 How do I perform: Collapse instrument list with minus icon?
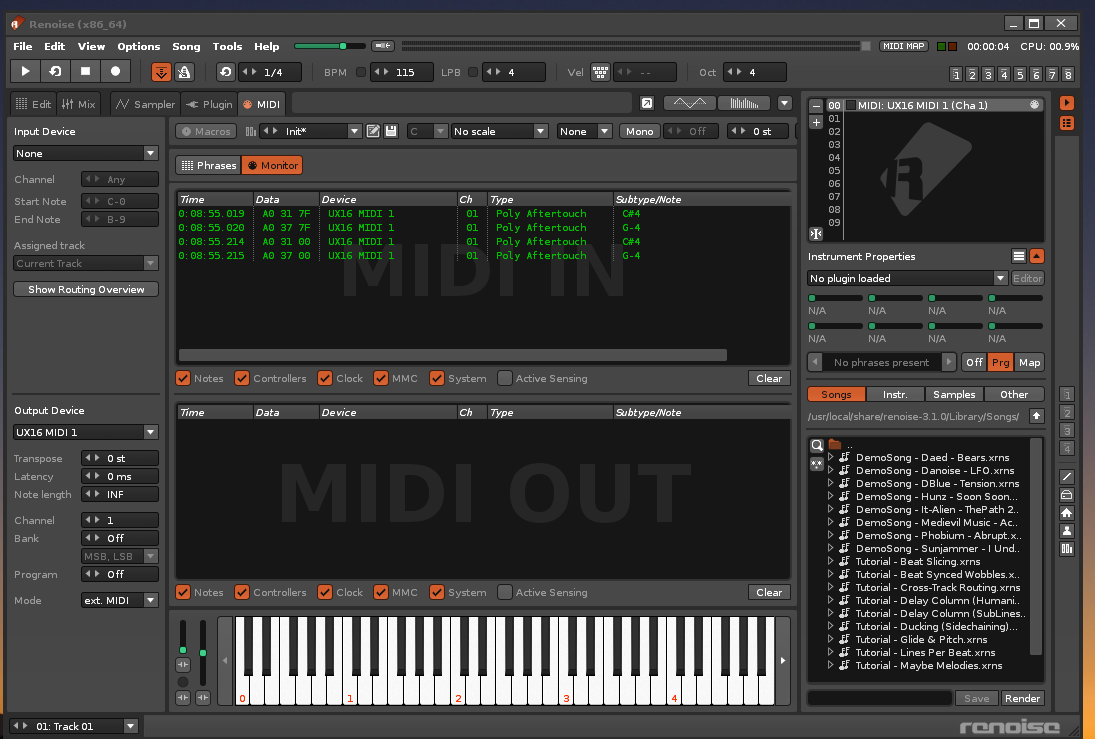coord(816,105)
